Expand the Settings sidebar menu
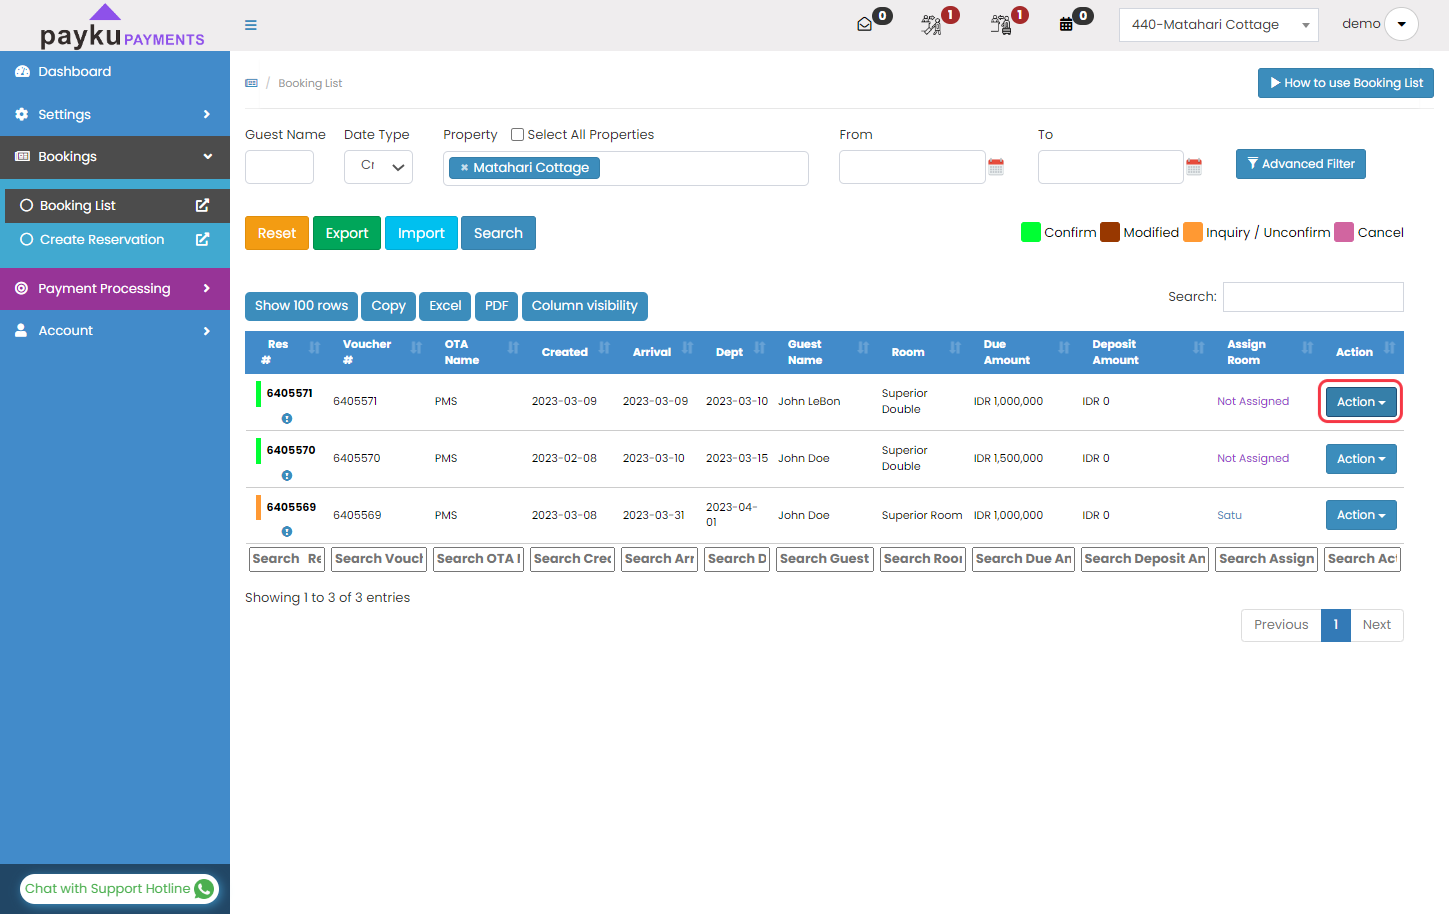This screenshot has width=1449, height=914. click(x=115, y=114)
